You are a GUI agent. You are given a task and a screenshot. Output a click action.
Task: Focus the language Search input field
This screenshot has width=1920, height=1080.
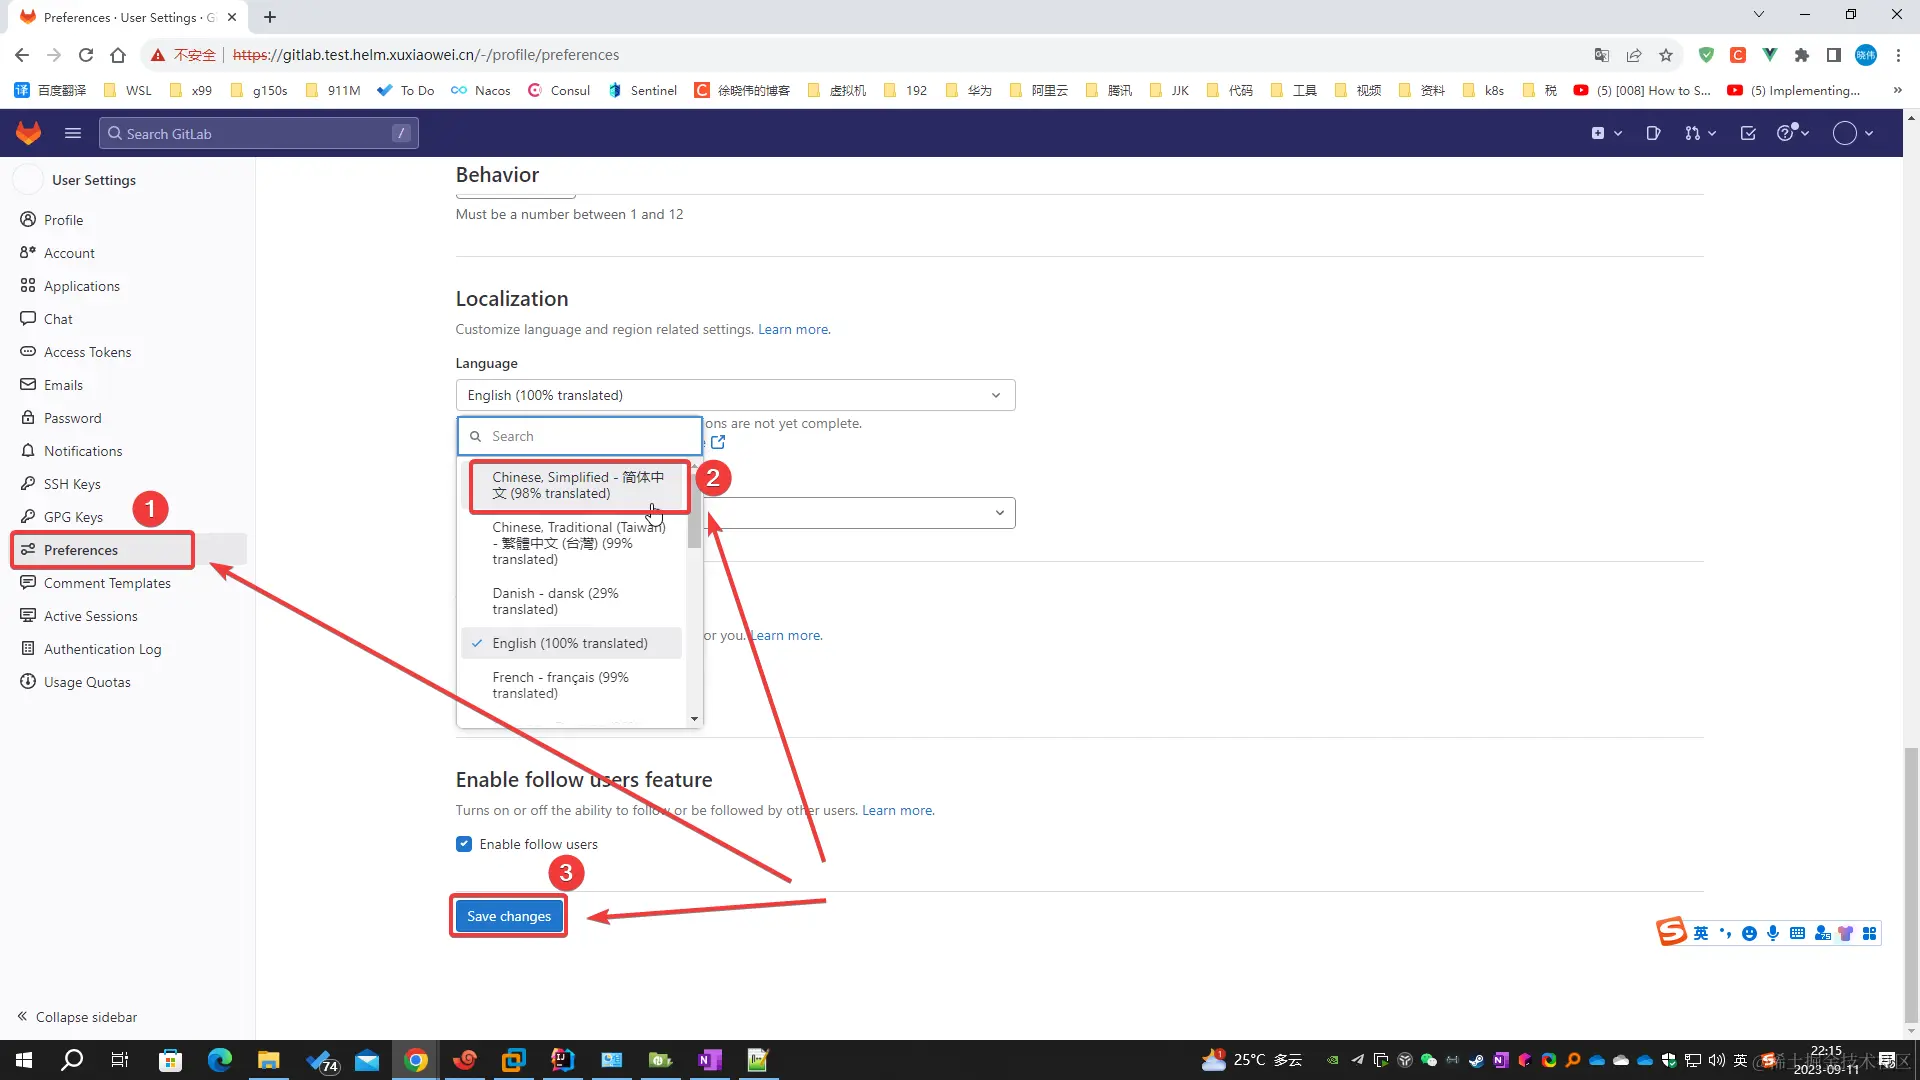coord(590,436)
